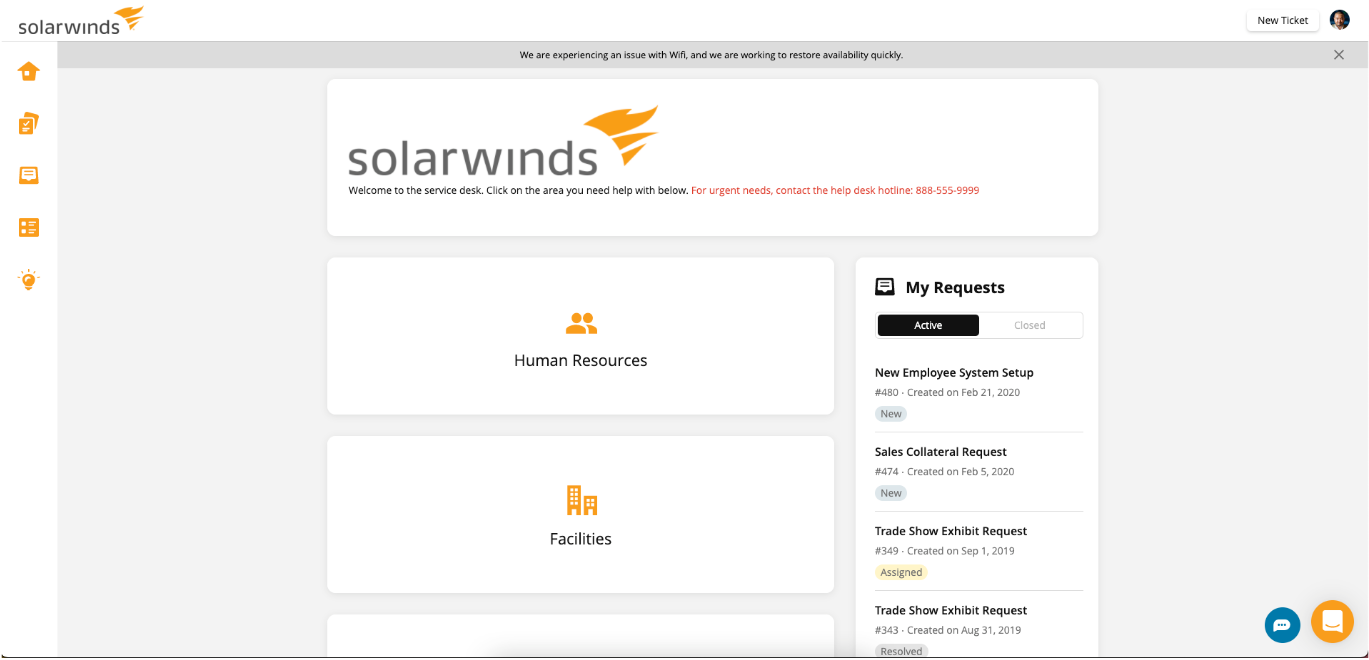
Task: Switch to the Active requests tab
Action: click(928, 325)
